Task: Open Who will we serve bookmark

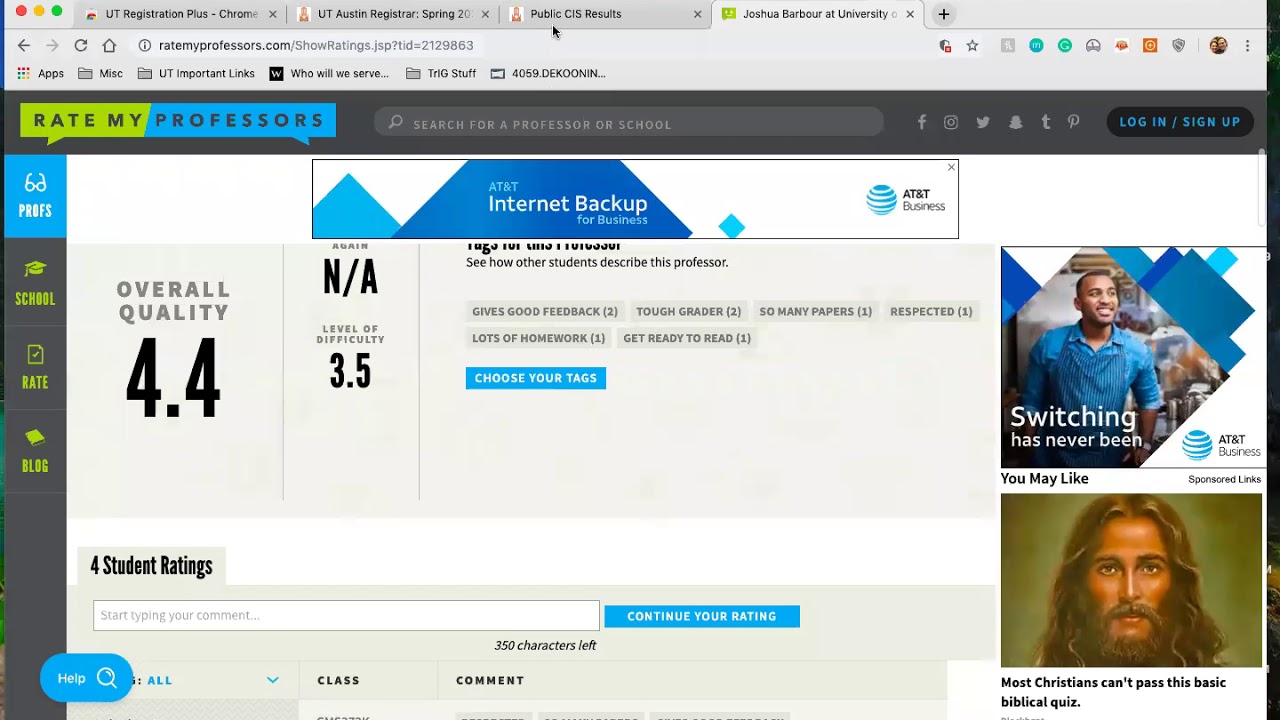Action: click(329, 73)
